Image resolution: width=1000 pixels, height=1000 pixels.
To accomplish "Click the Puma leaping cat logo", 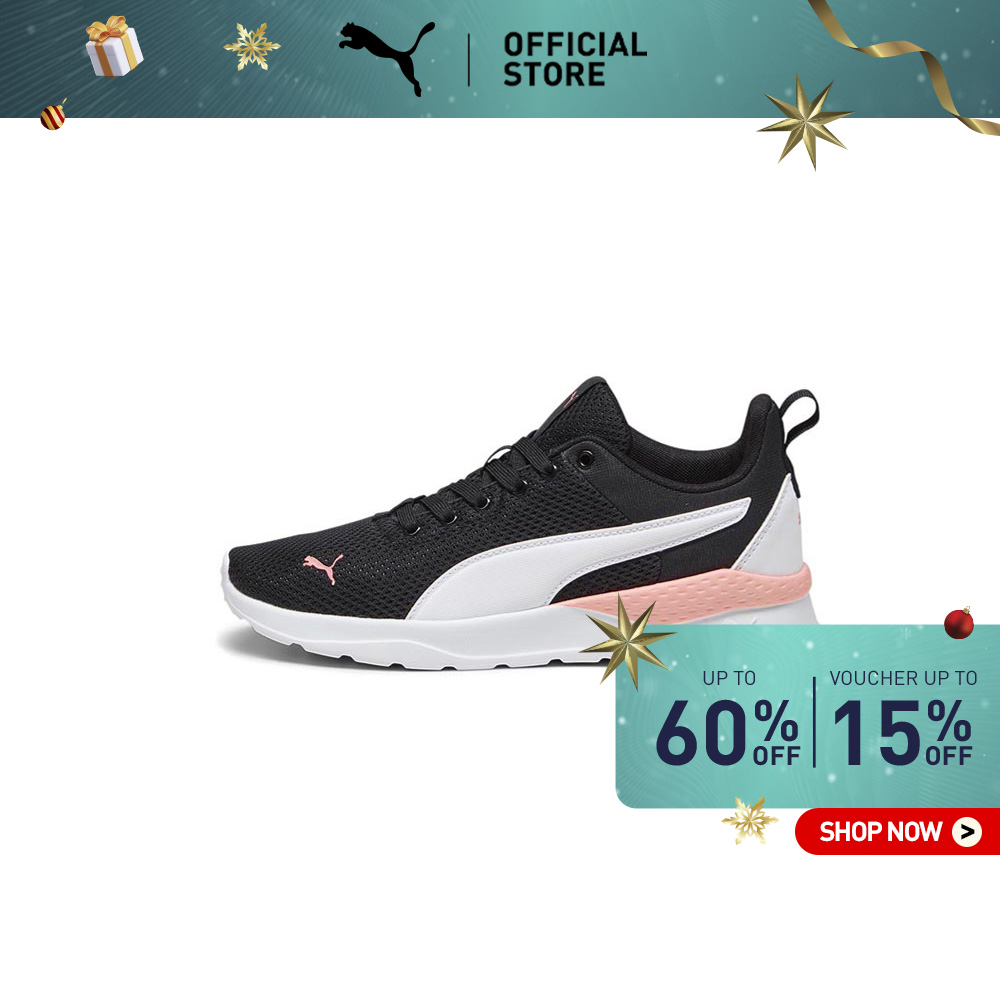I will point(387,57).
